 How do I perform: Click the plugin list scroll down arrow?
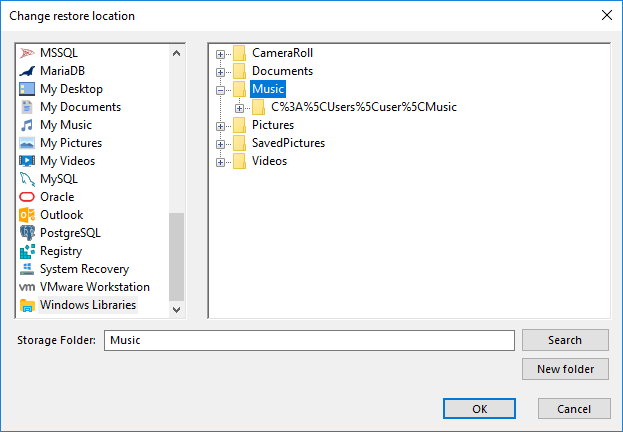177,309
